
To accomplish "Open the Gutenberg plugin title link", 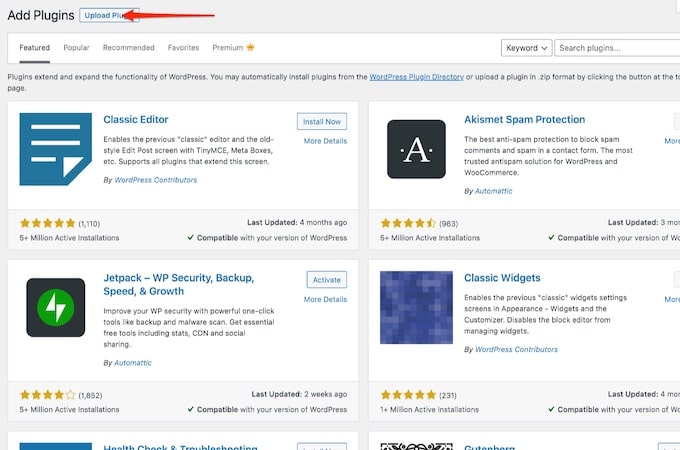I will [x=489, y=447].
